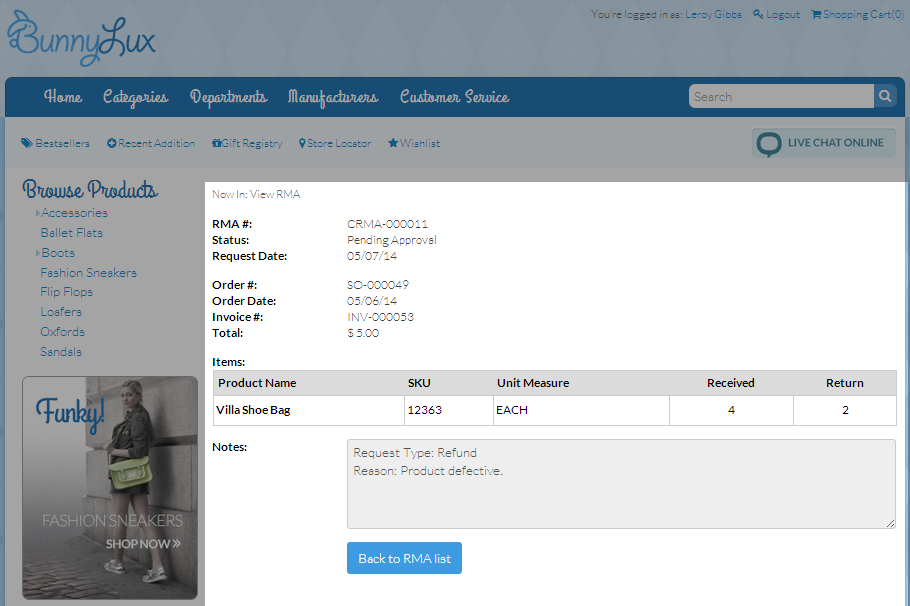The height and width of the screenshot is (606, 910).
Task: Open the Categories menu
Action: (135, 97)
